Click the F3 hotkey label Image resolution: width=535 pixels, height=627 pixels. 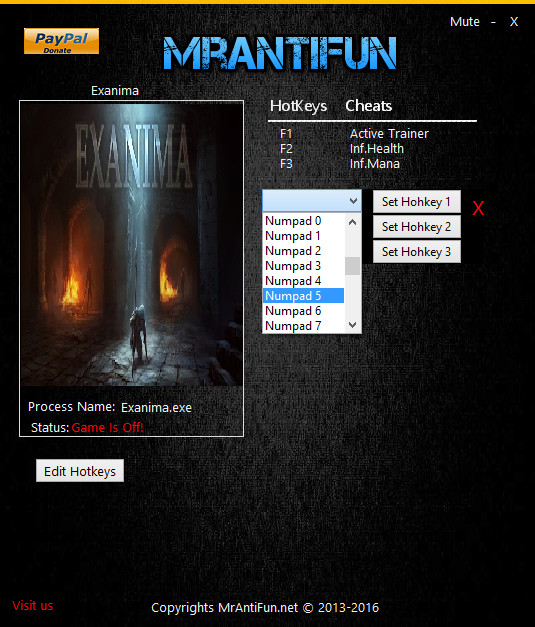tap(286, 164)
